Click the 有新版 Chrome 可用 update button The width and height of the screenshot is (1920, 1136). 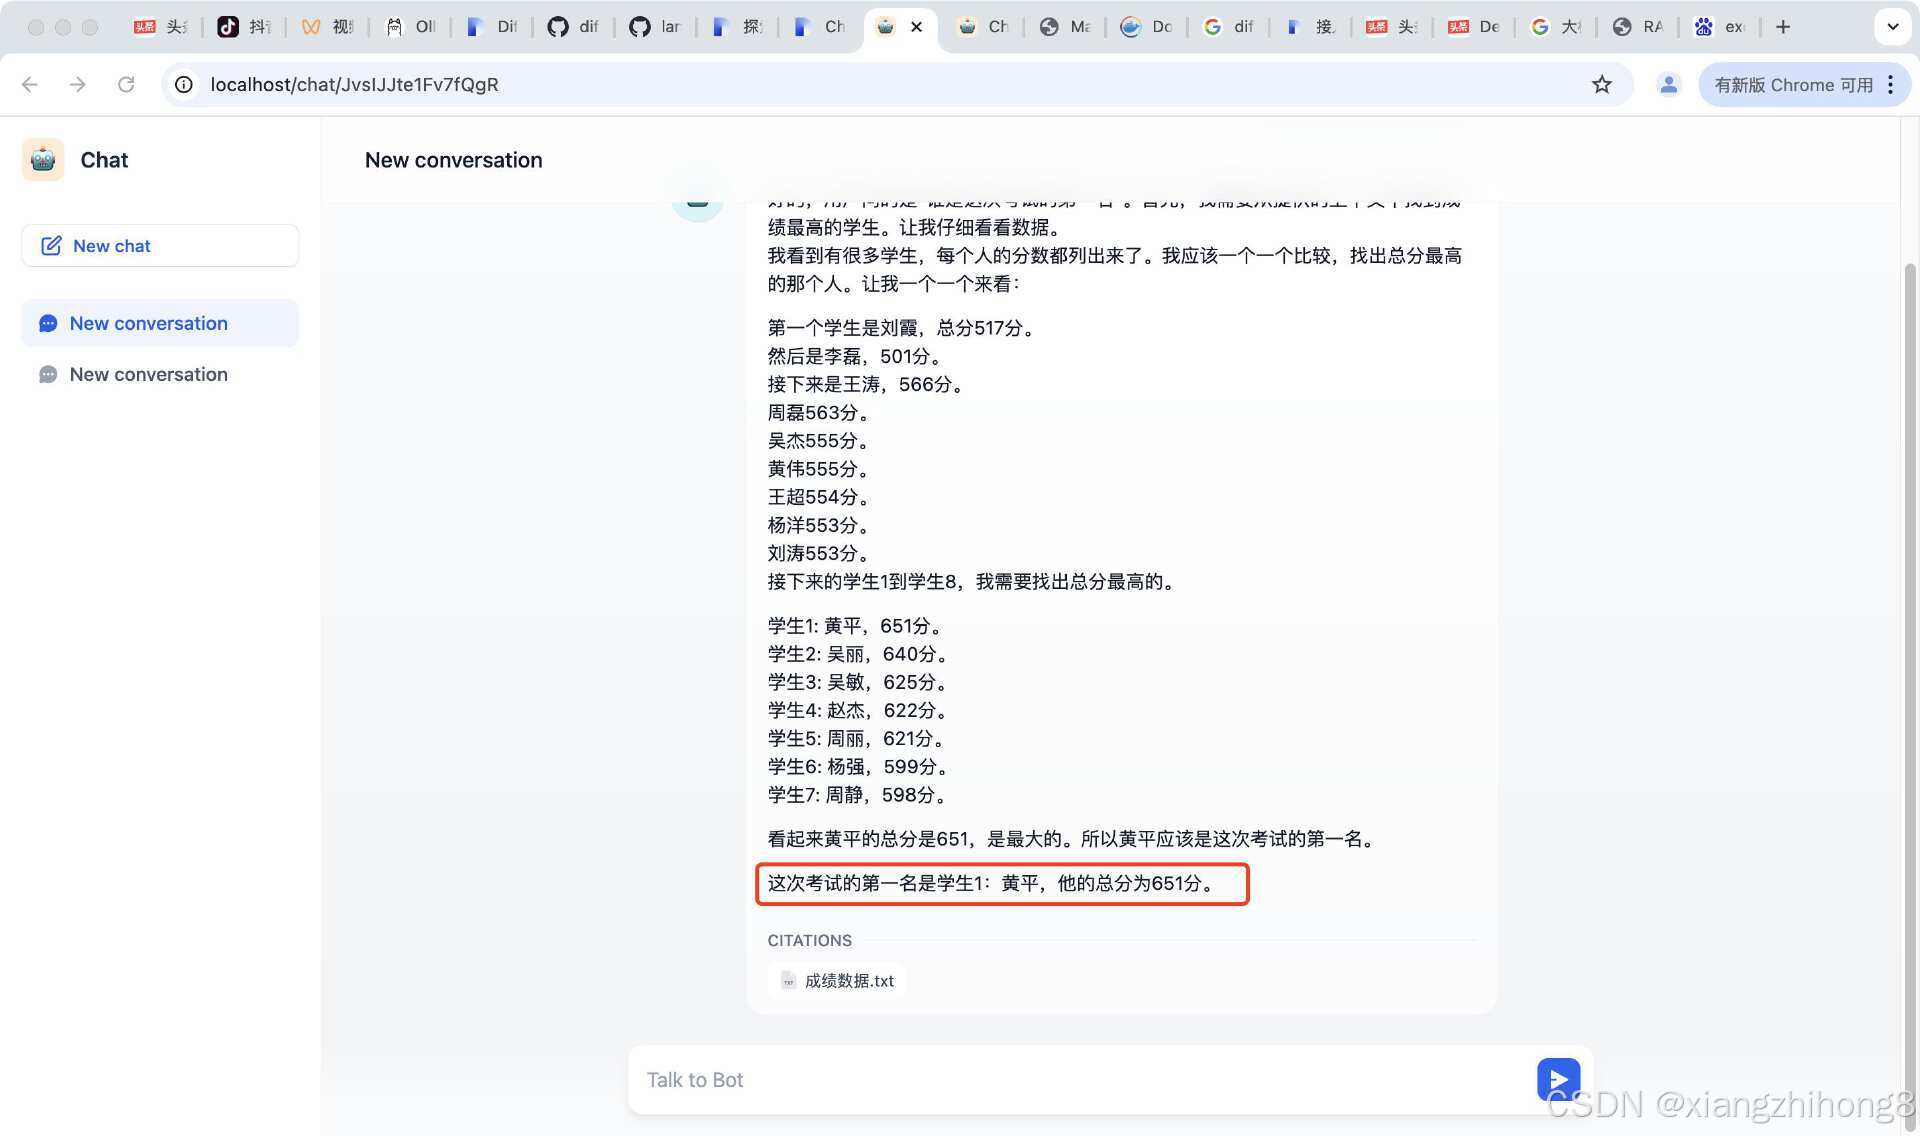[x=1793, y=84]
